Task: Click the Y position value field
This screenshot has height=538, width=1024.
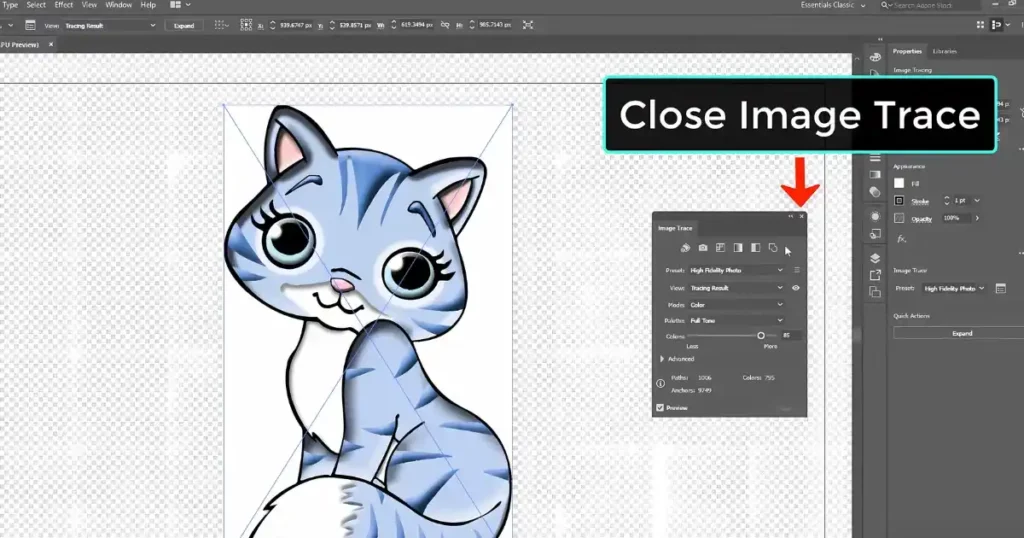Action: [x=356, y=25]
